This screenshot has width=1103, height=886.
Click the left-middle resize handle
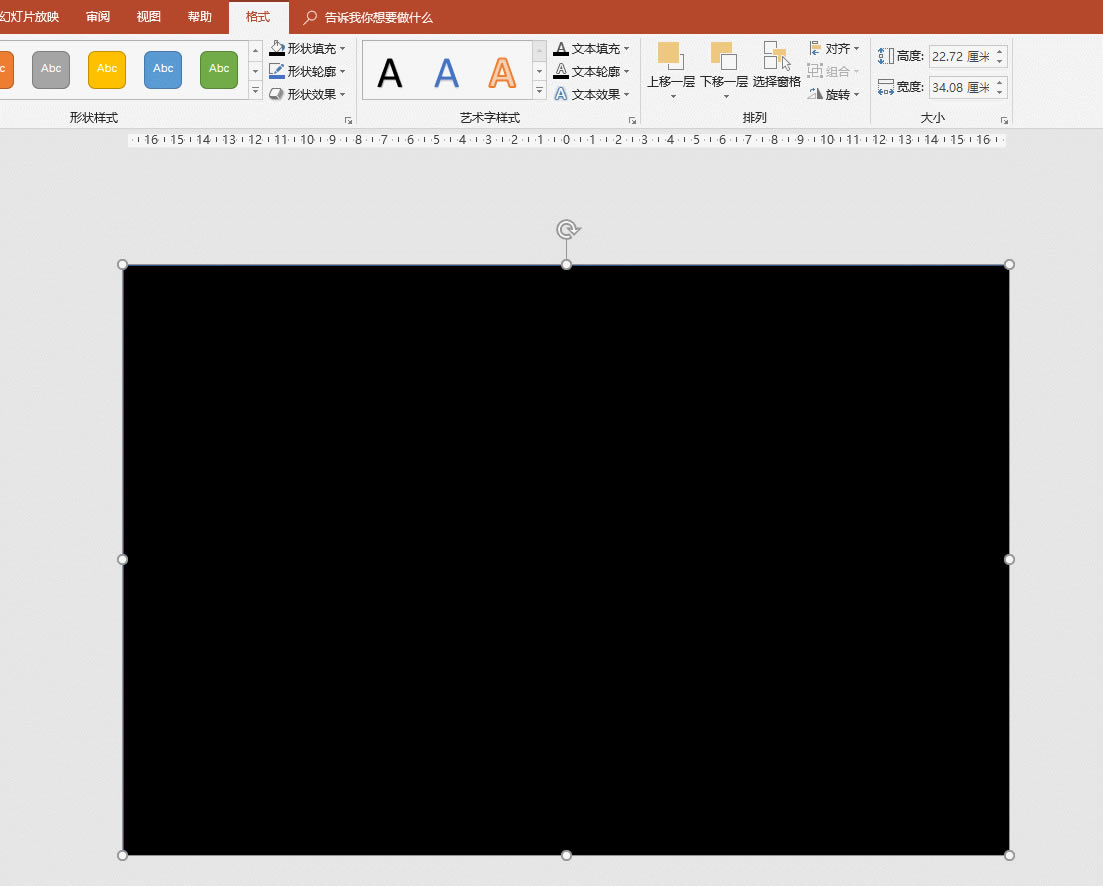tap(122, 560)
